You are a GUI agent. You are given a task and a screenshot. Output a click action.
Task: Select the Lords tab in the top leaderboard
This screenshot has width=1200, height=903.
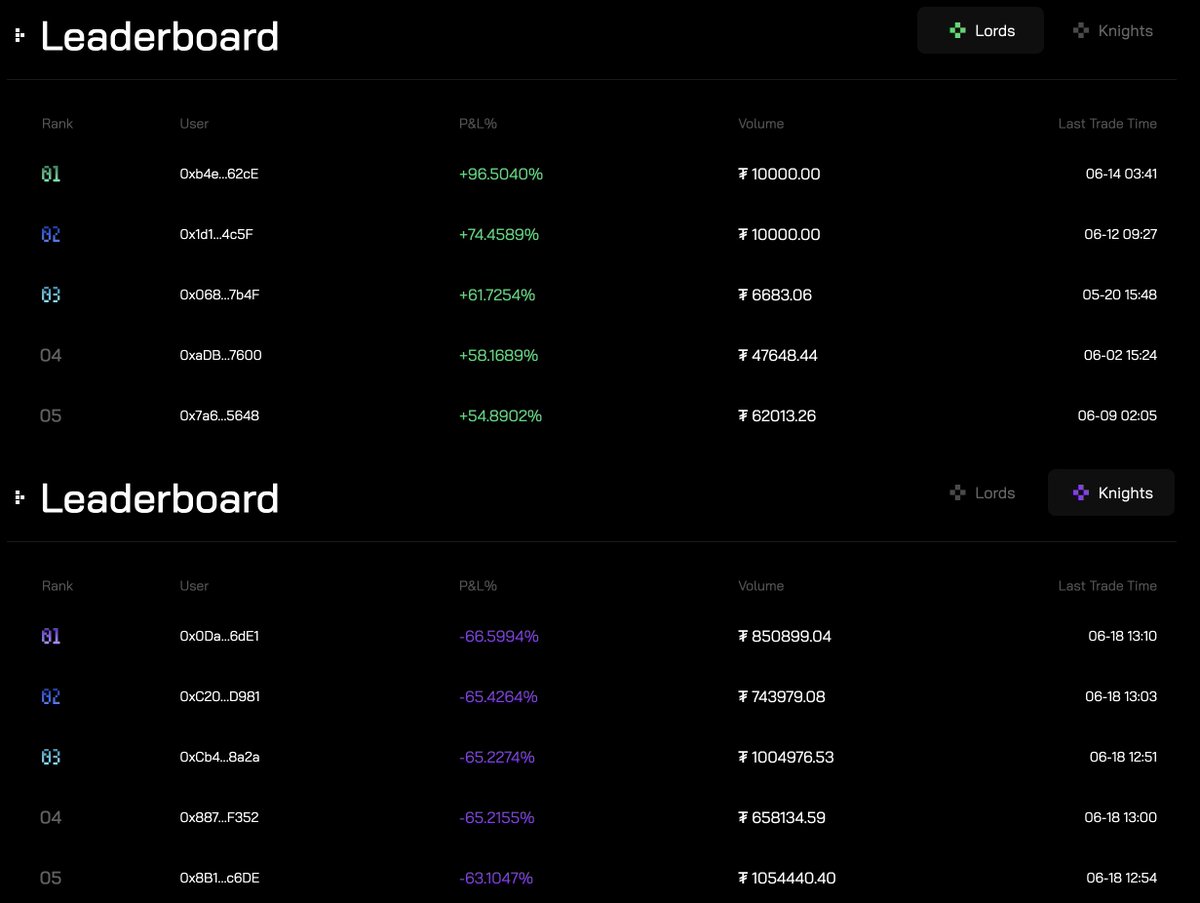point(981,31)
